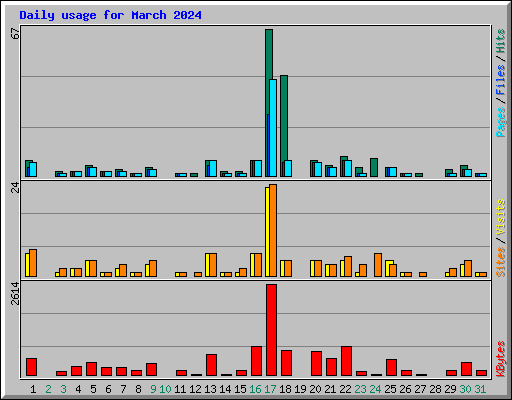
Task: Click day '1' on the x-axis
Action: (x=33, y=389)
